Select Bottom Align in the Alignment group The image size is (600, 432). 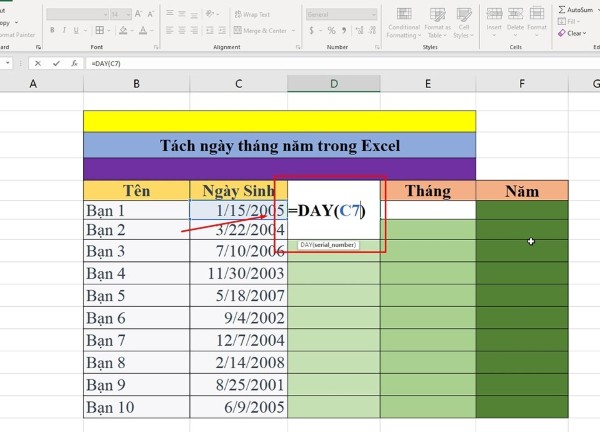[194, 14]
